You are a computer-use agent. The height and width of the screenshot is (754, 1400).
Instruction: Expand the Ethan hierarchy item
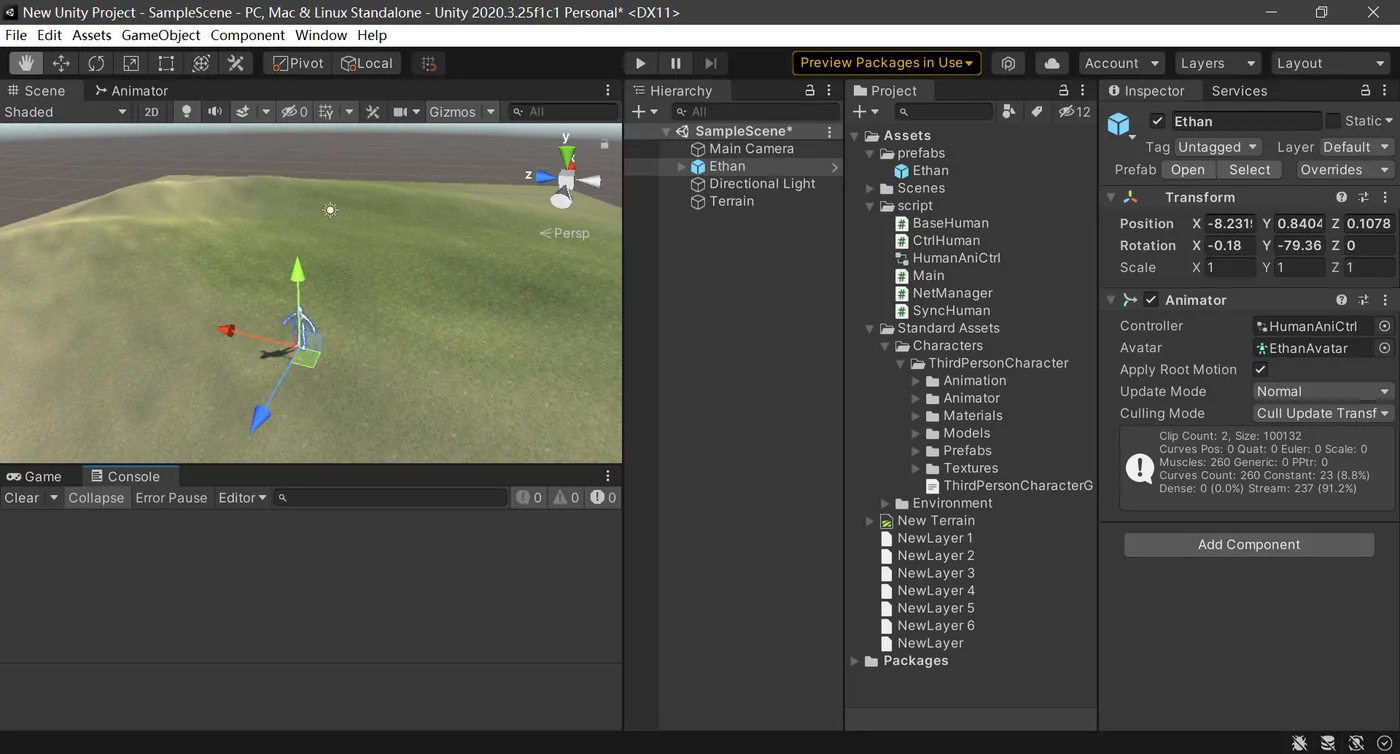point(682,167)
